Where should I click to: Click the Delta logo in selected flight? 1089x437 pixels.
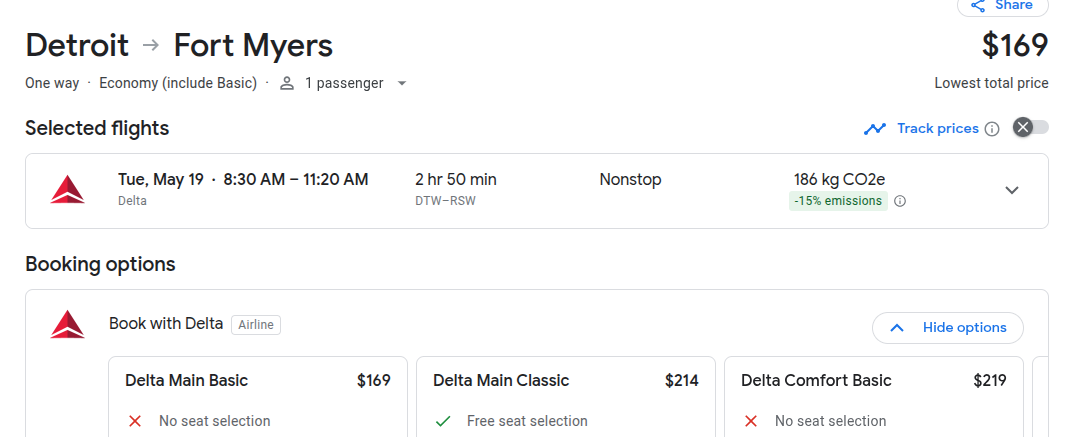68,190
